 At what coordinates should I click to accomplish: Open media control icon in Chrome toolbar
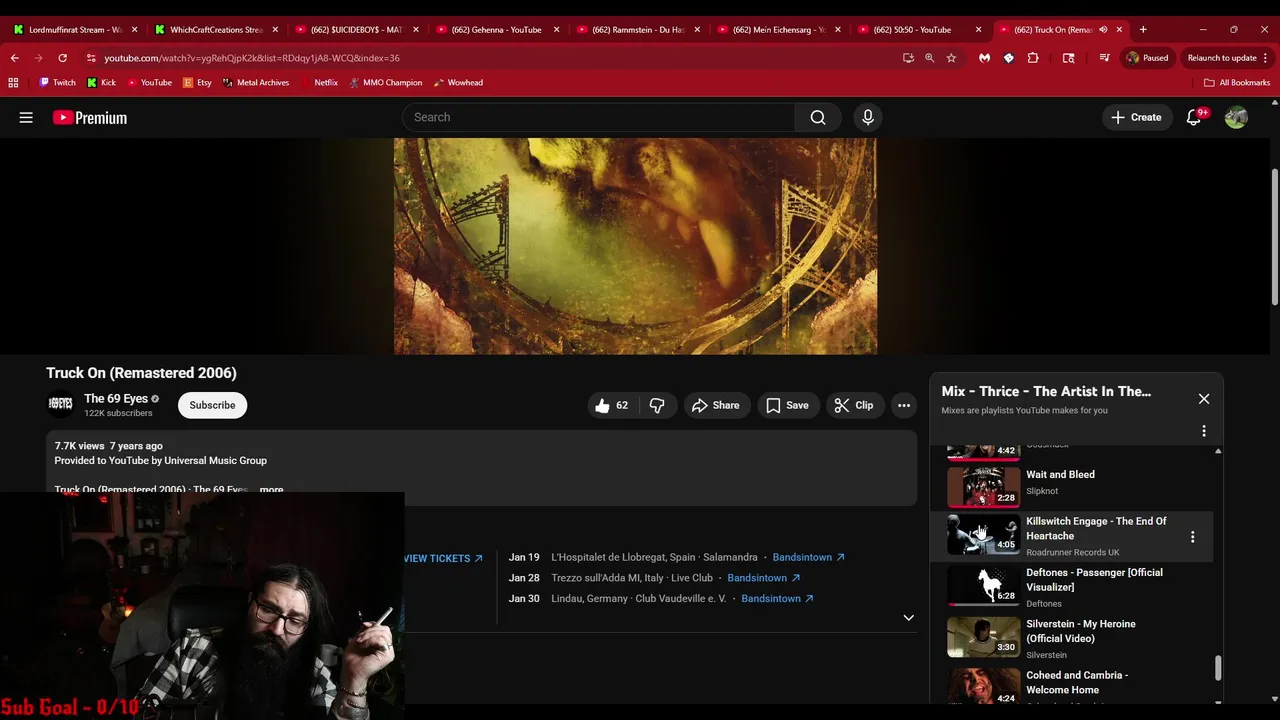[1104, 58]
